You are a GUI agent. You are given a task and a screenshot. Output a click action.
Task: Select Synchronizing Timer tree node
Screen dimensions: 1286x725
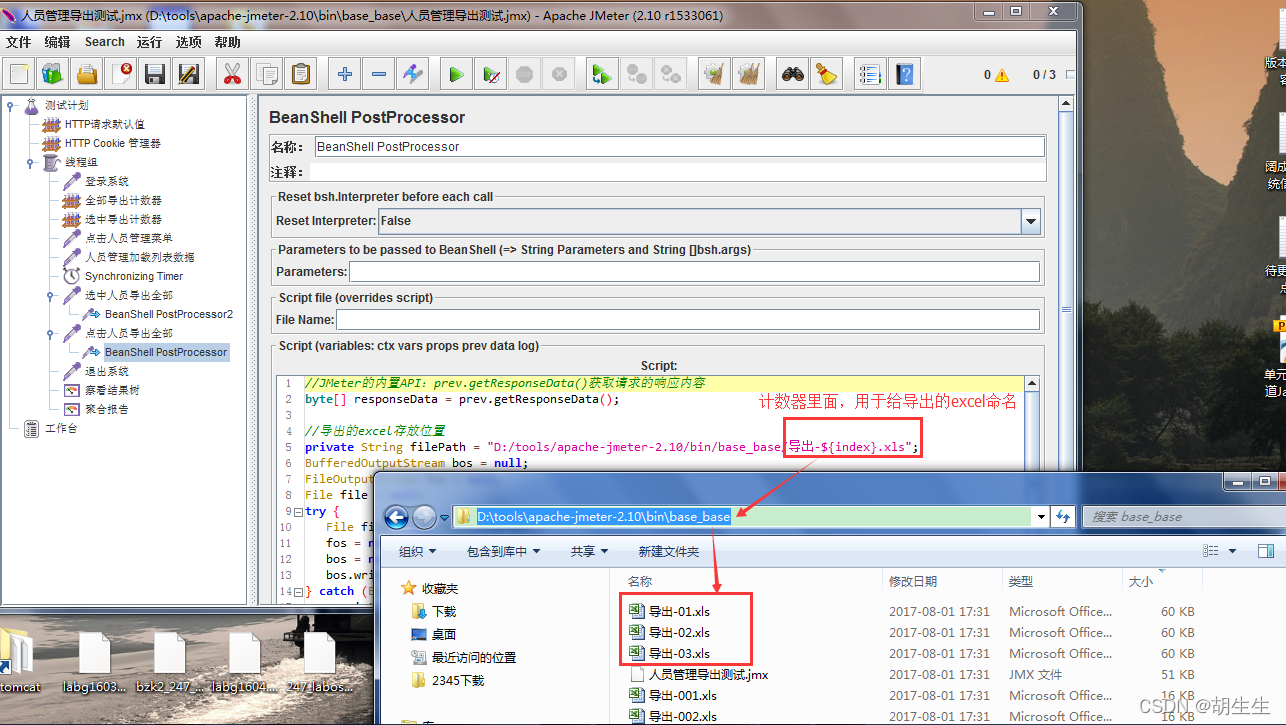click(134, 277)
